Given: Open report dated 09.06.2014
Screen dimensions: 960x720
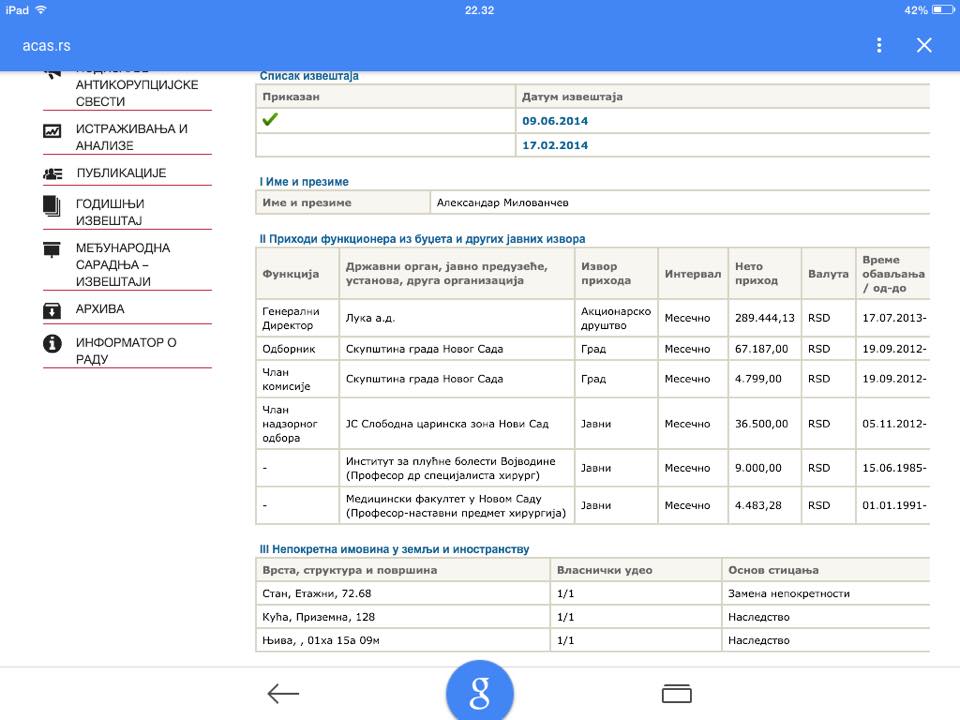Looking at the screenshot, I should (555, 121).
